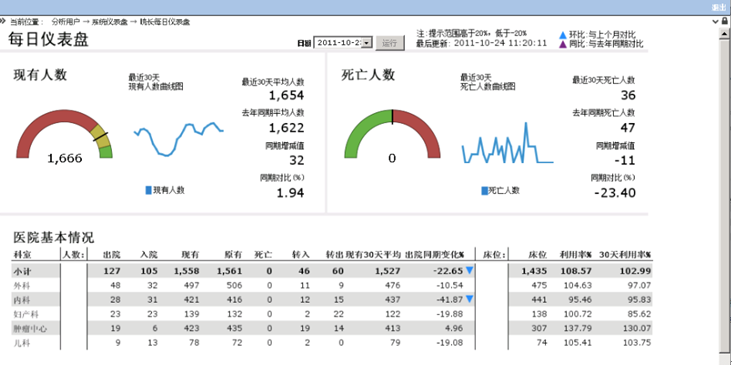Click the 死亡人数 30-day line chart
Viewport: 732px width, 365px height.
pyautogui.click(x=508, y=143)
